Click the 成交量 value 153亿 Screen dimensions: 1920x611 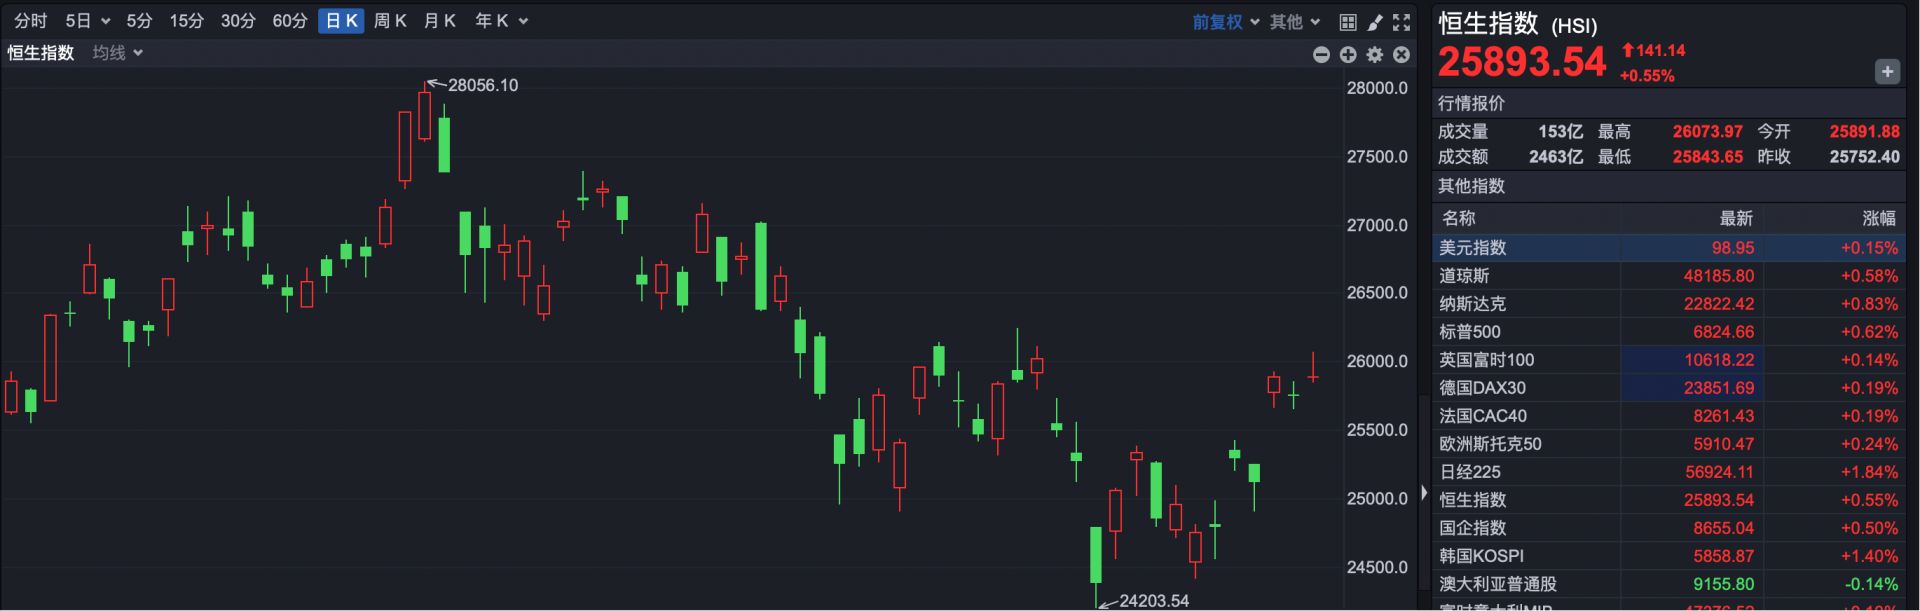[1560, 132]
